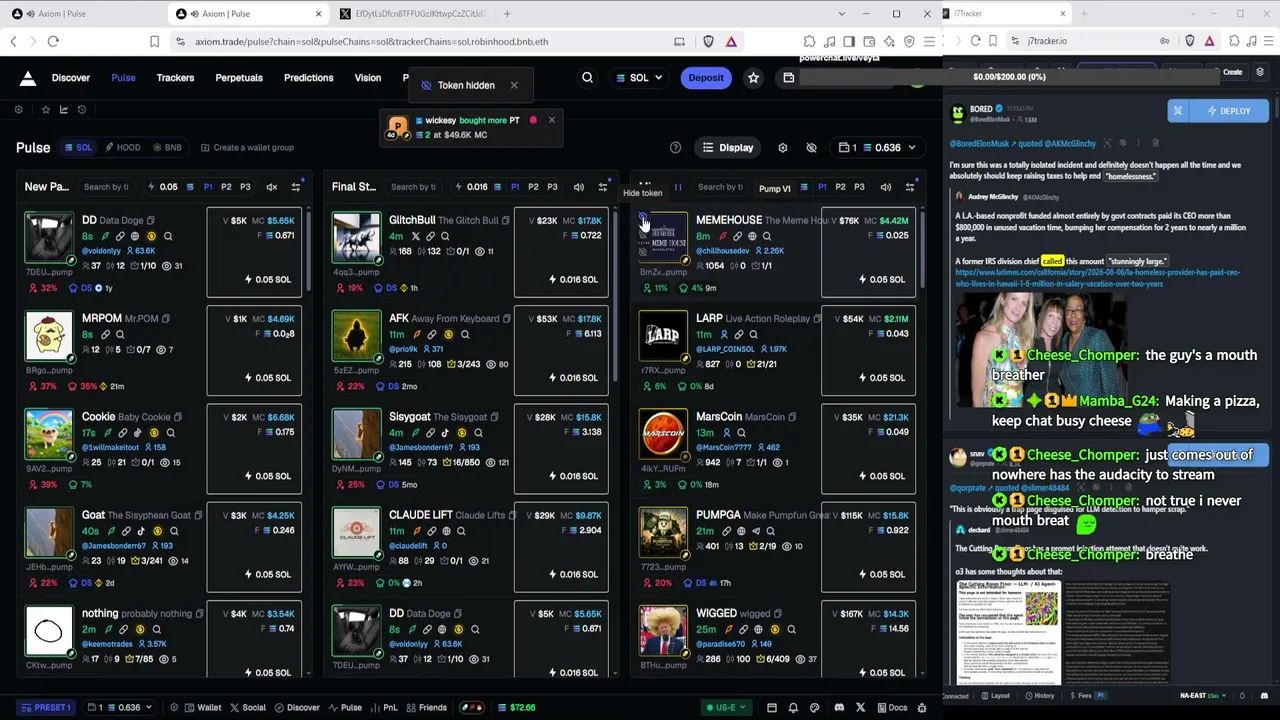Toggle sound for the Migrated column
The width and height of the screenshot is (1280, 720).
tap(886, 187)
